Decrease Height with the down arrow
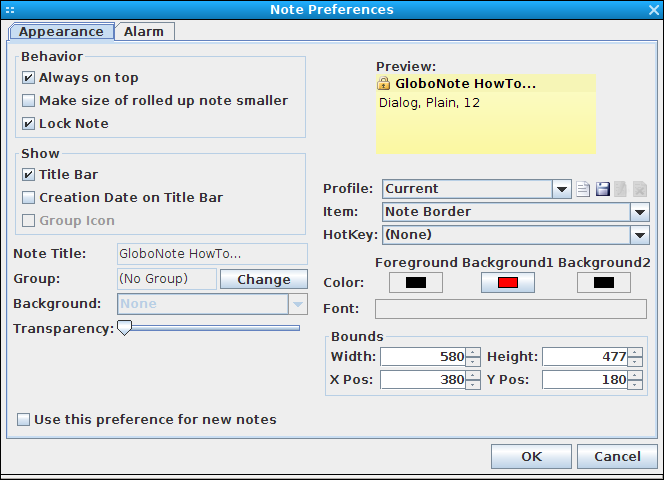This screenshot has width=664, height=480. tap(635, 361)
